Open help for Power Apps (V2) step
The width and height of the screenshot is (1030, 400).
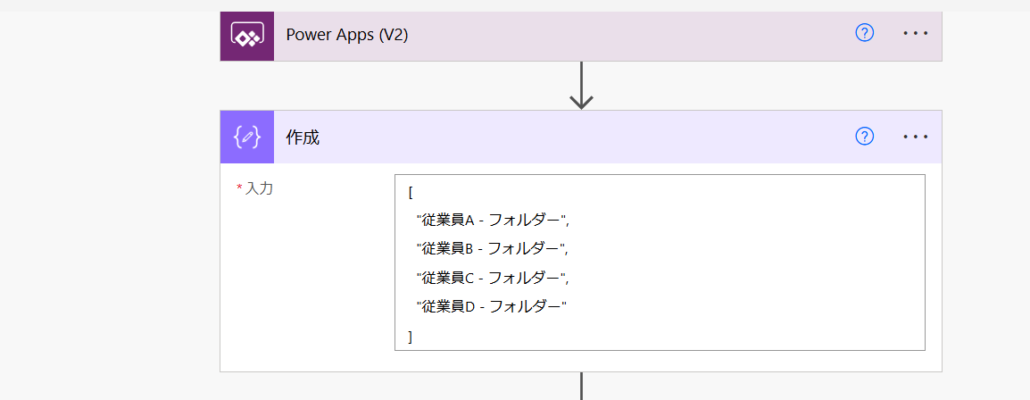pyautogui.click(x=865, y=33)
